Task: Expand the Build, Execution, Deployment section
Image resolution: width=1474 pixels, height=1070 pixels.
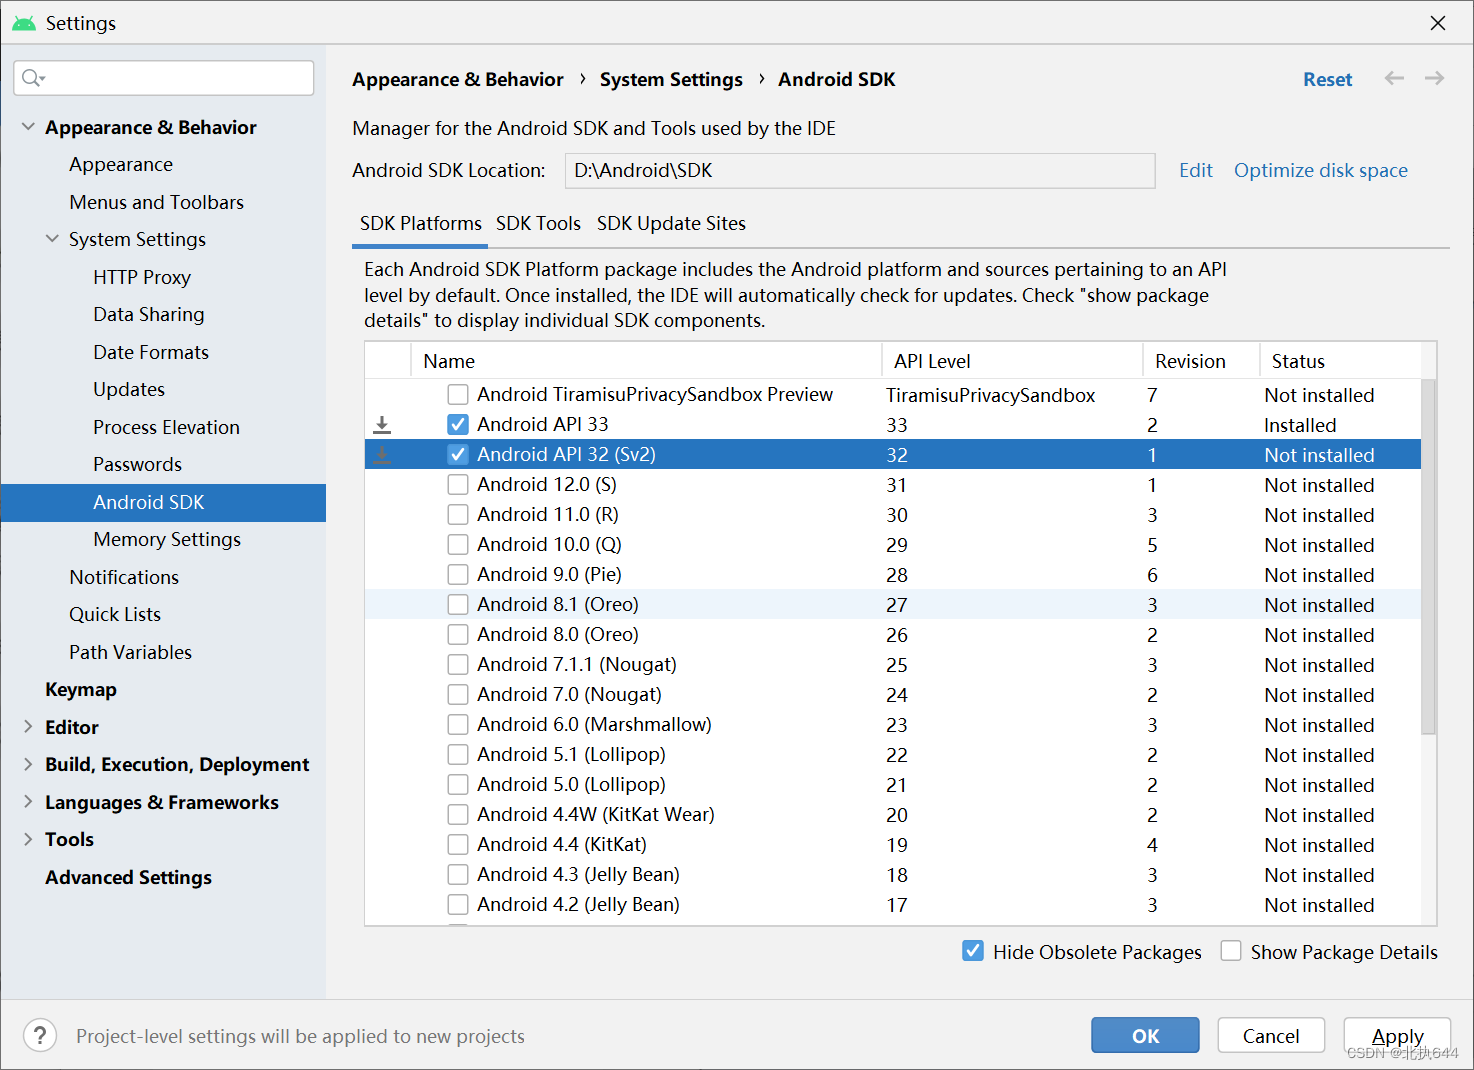Action: point(28,764)
